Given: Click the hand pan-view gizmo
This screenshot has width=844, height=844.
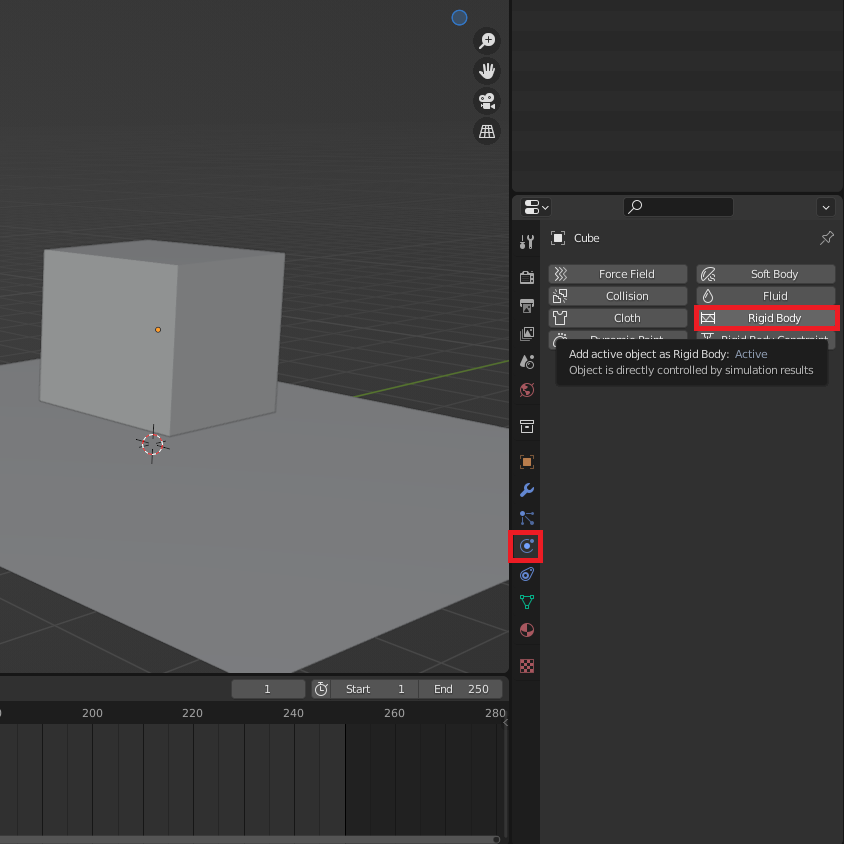Looking at the screenshot, I should tap(487, 71).
